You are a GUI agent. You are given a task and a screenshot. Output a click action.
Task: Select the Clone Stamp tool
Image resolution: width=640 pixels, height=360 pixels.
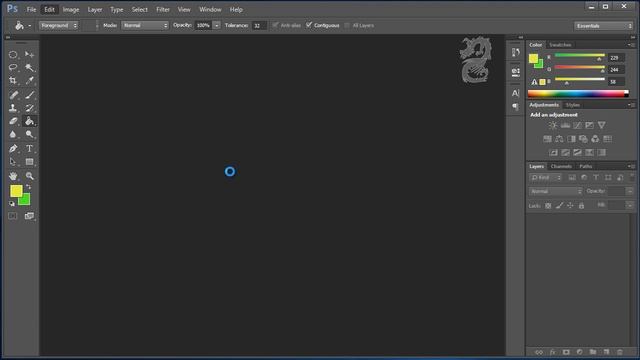point(13,108)
